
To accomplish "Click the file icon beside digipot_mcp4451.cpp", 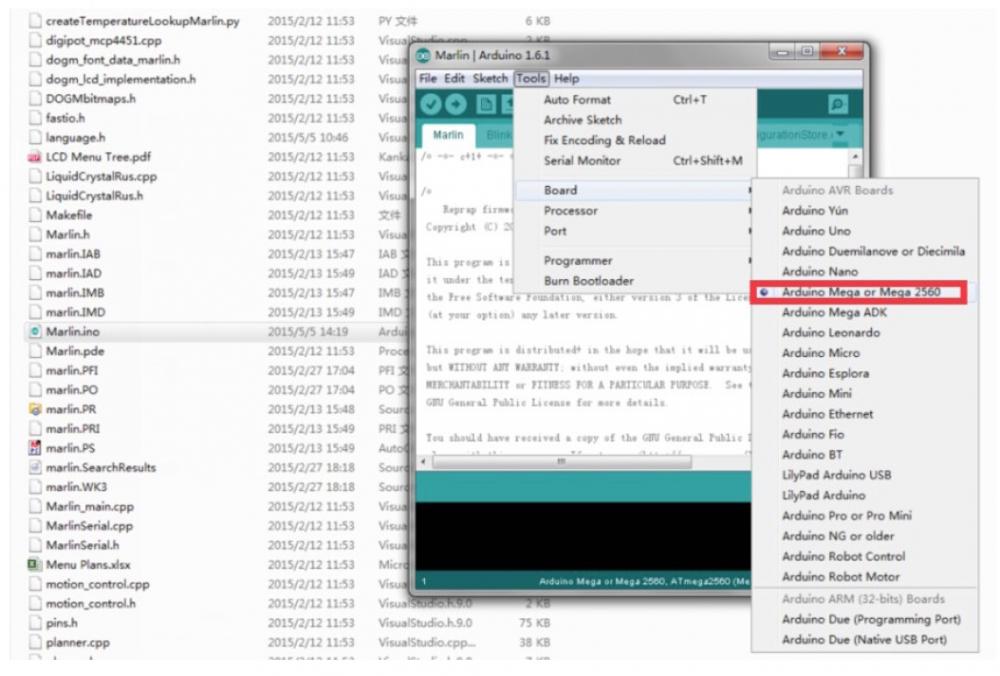I will pos(35,40).
